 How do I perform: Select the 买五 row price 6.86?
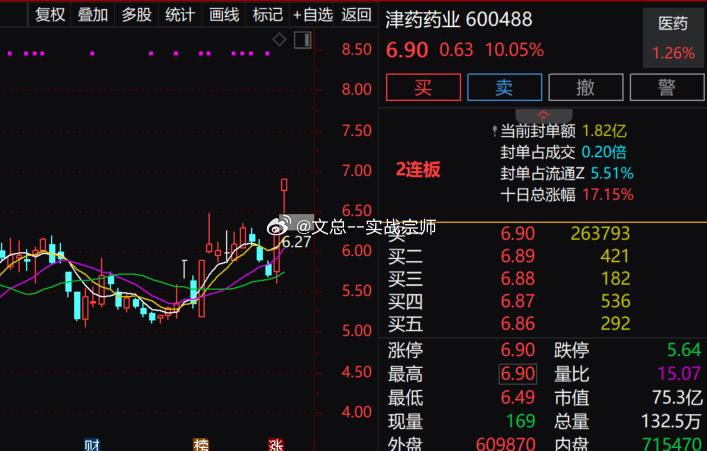point(518,324)
